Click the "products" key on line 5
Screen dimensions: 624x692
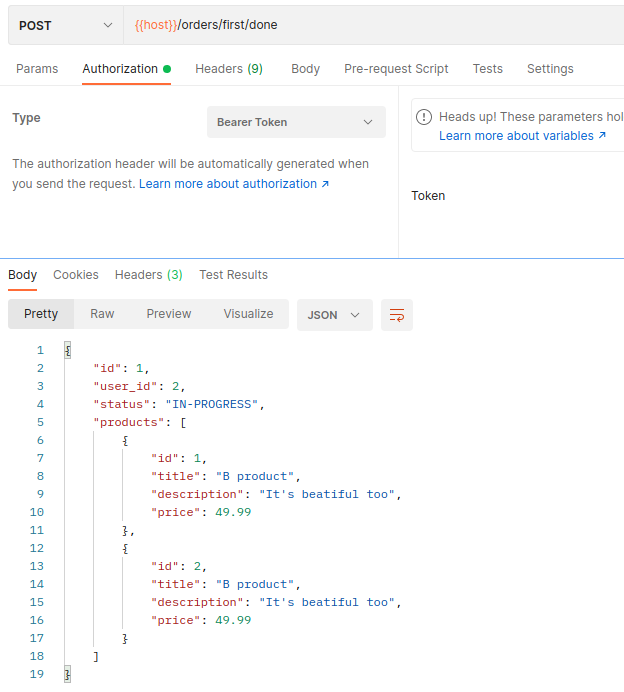coord(129,422)
